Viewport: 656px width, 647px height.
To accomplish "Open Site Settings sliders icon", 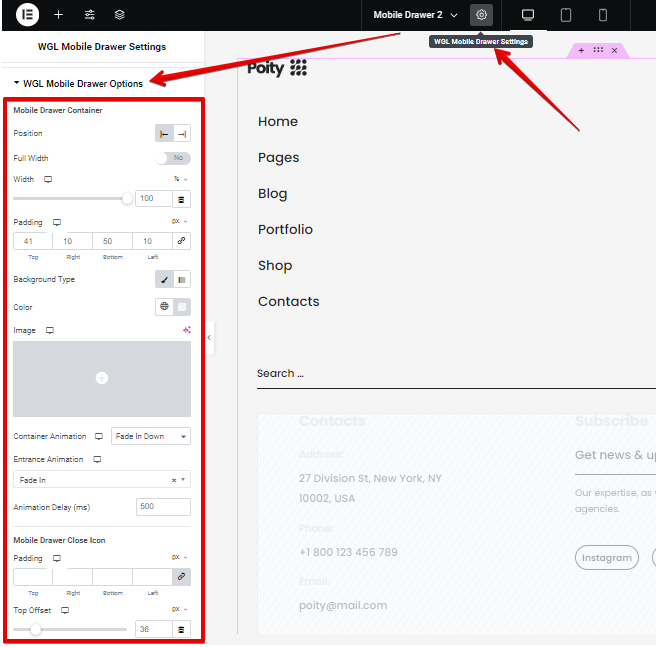I will 90,15.
